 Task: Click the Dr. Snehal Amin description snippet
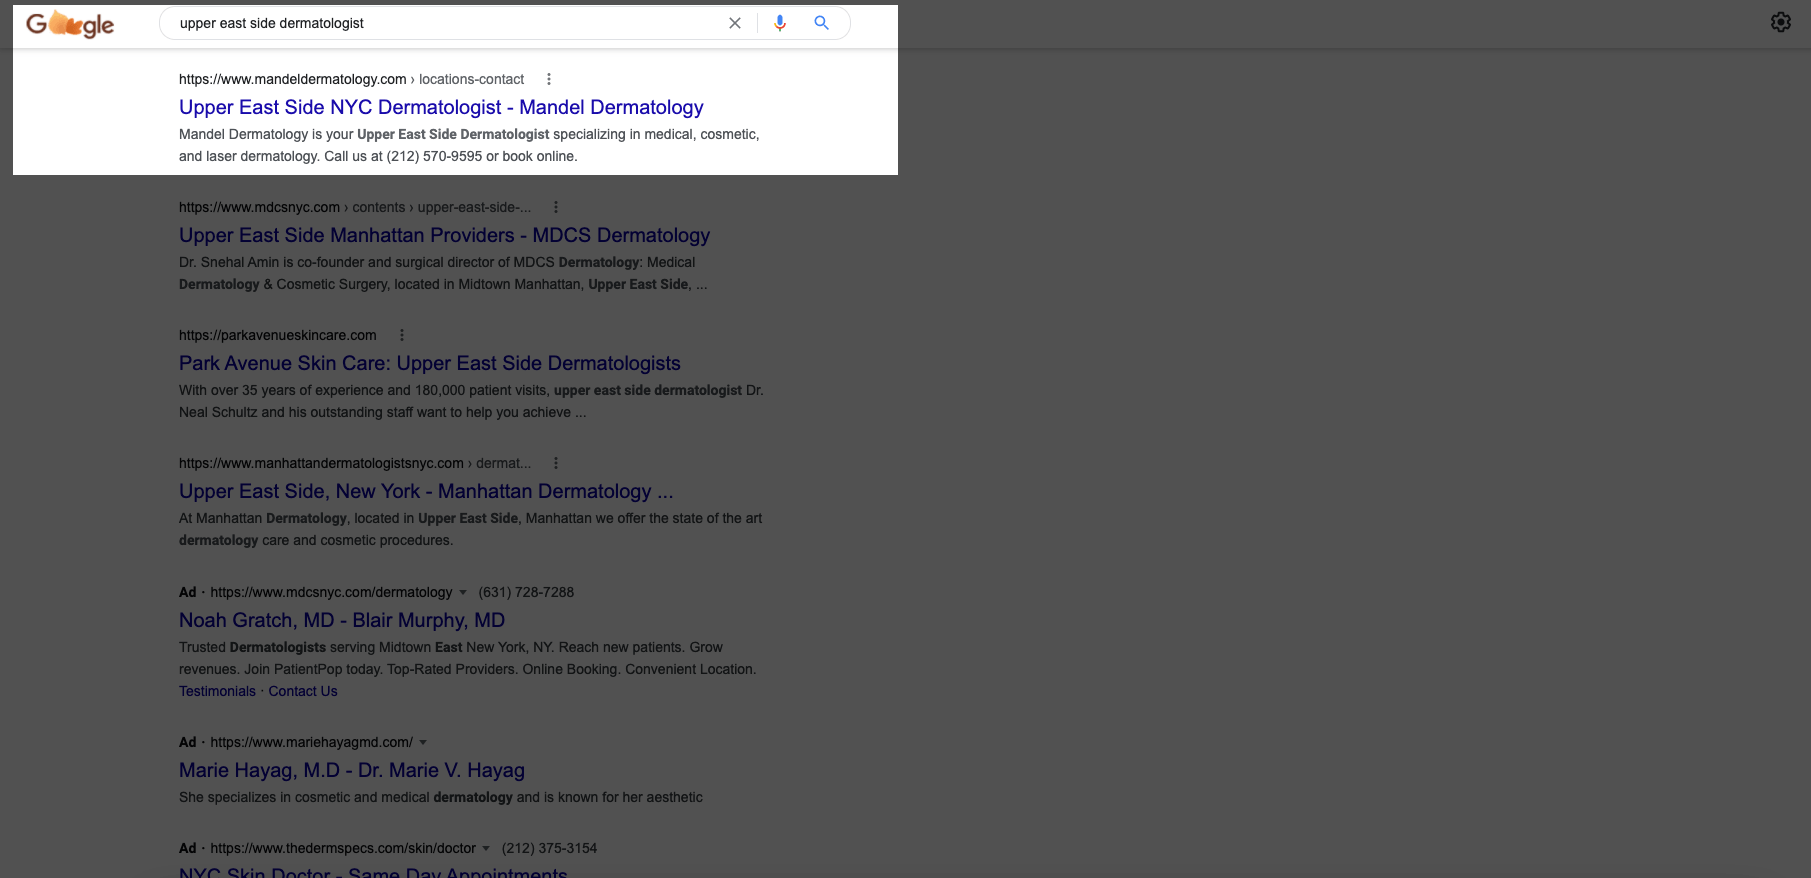443,273
